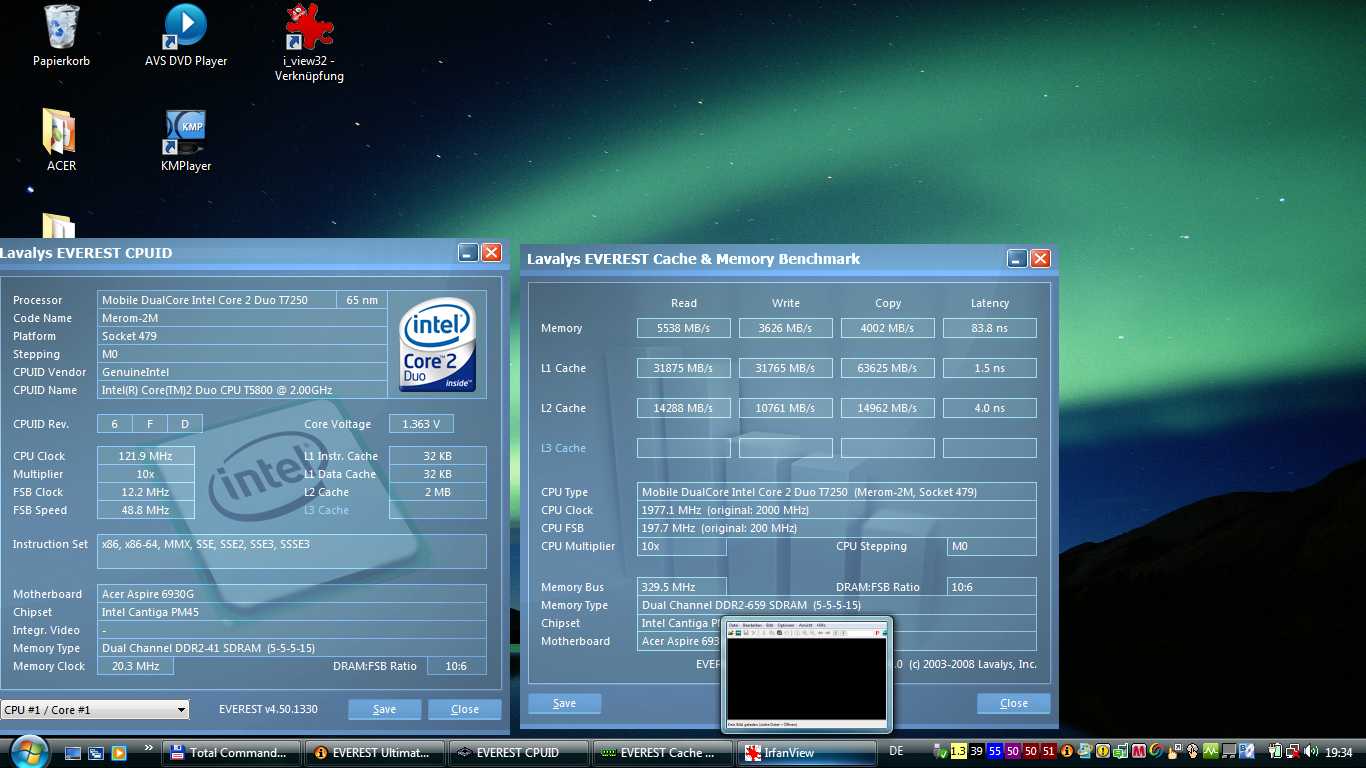1366x768 pixels.
Task: Expand the quick launch overflow chevron
Action: pyautogui.click(x=149, y=747)
